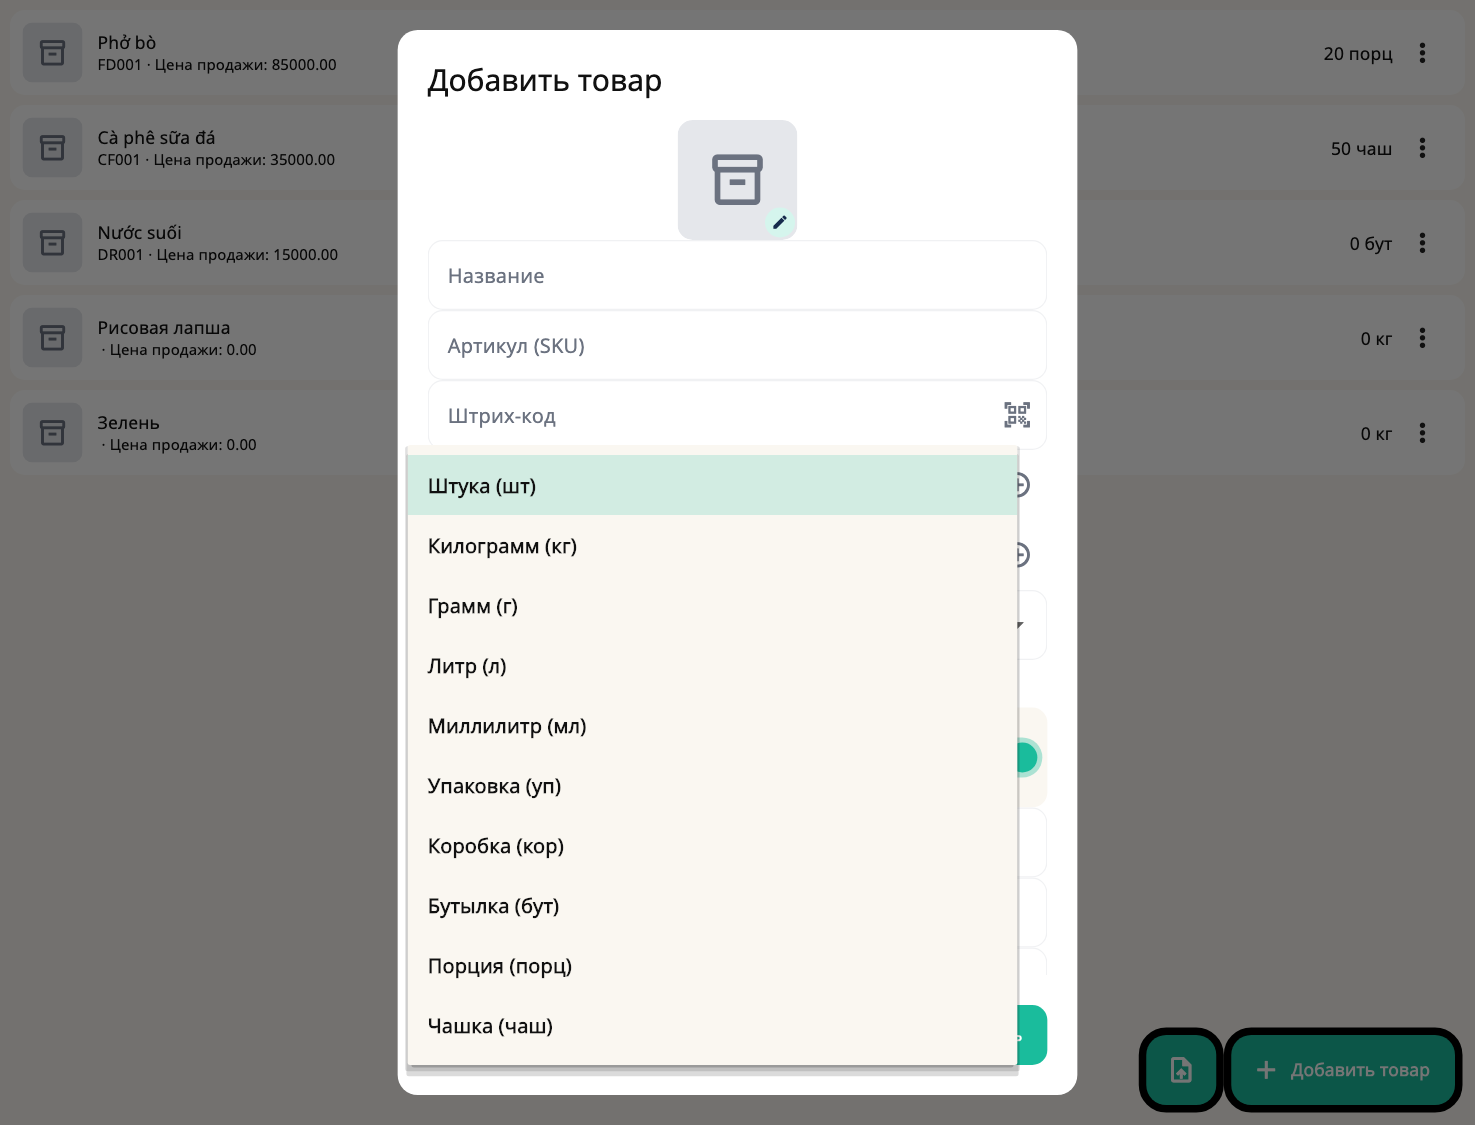Screen dimensions: 1475x1125
Task: Click the Cà phê sữa đá box icon
Action: 52,148
